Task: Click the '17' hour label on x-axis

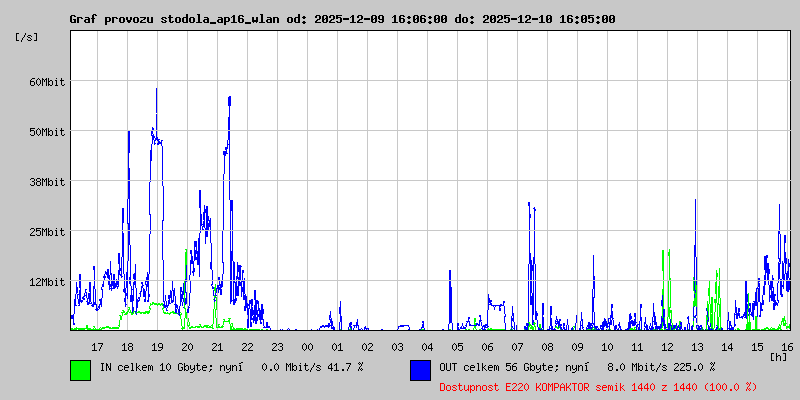Action: pos(97,347)
